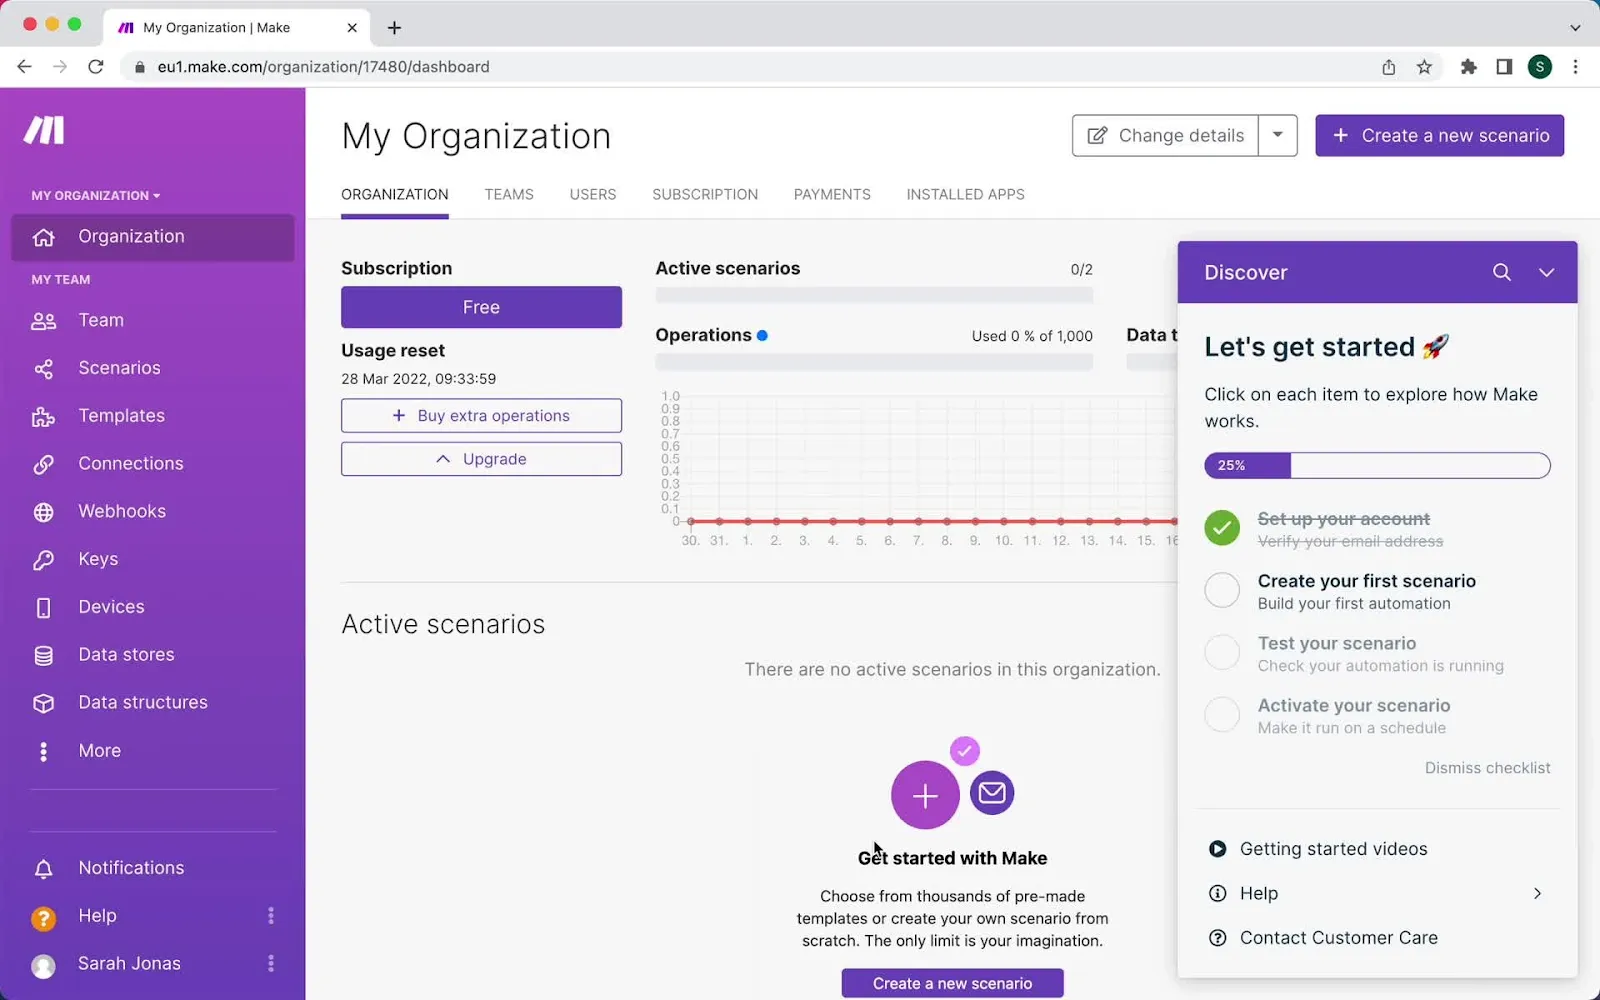The width and height of the screenshot is (1600, 1000).
Task: Click the Free subscription button
Action: pyautogui.click(x=481, y=307)
